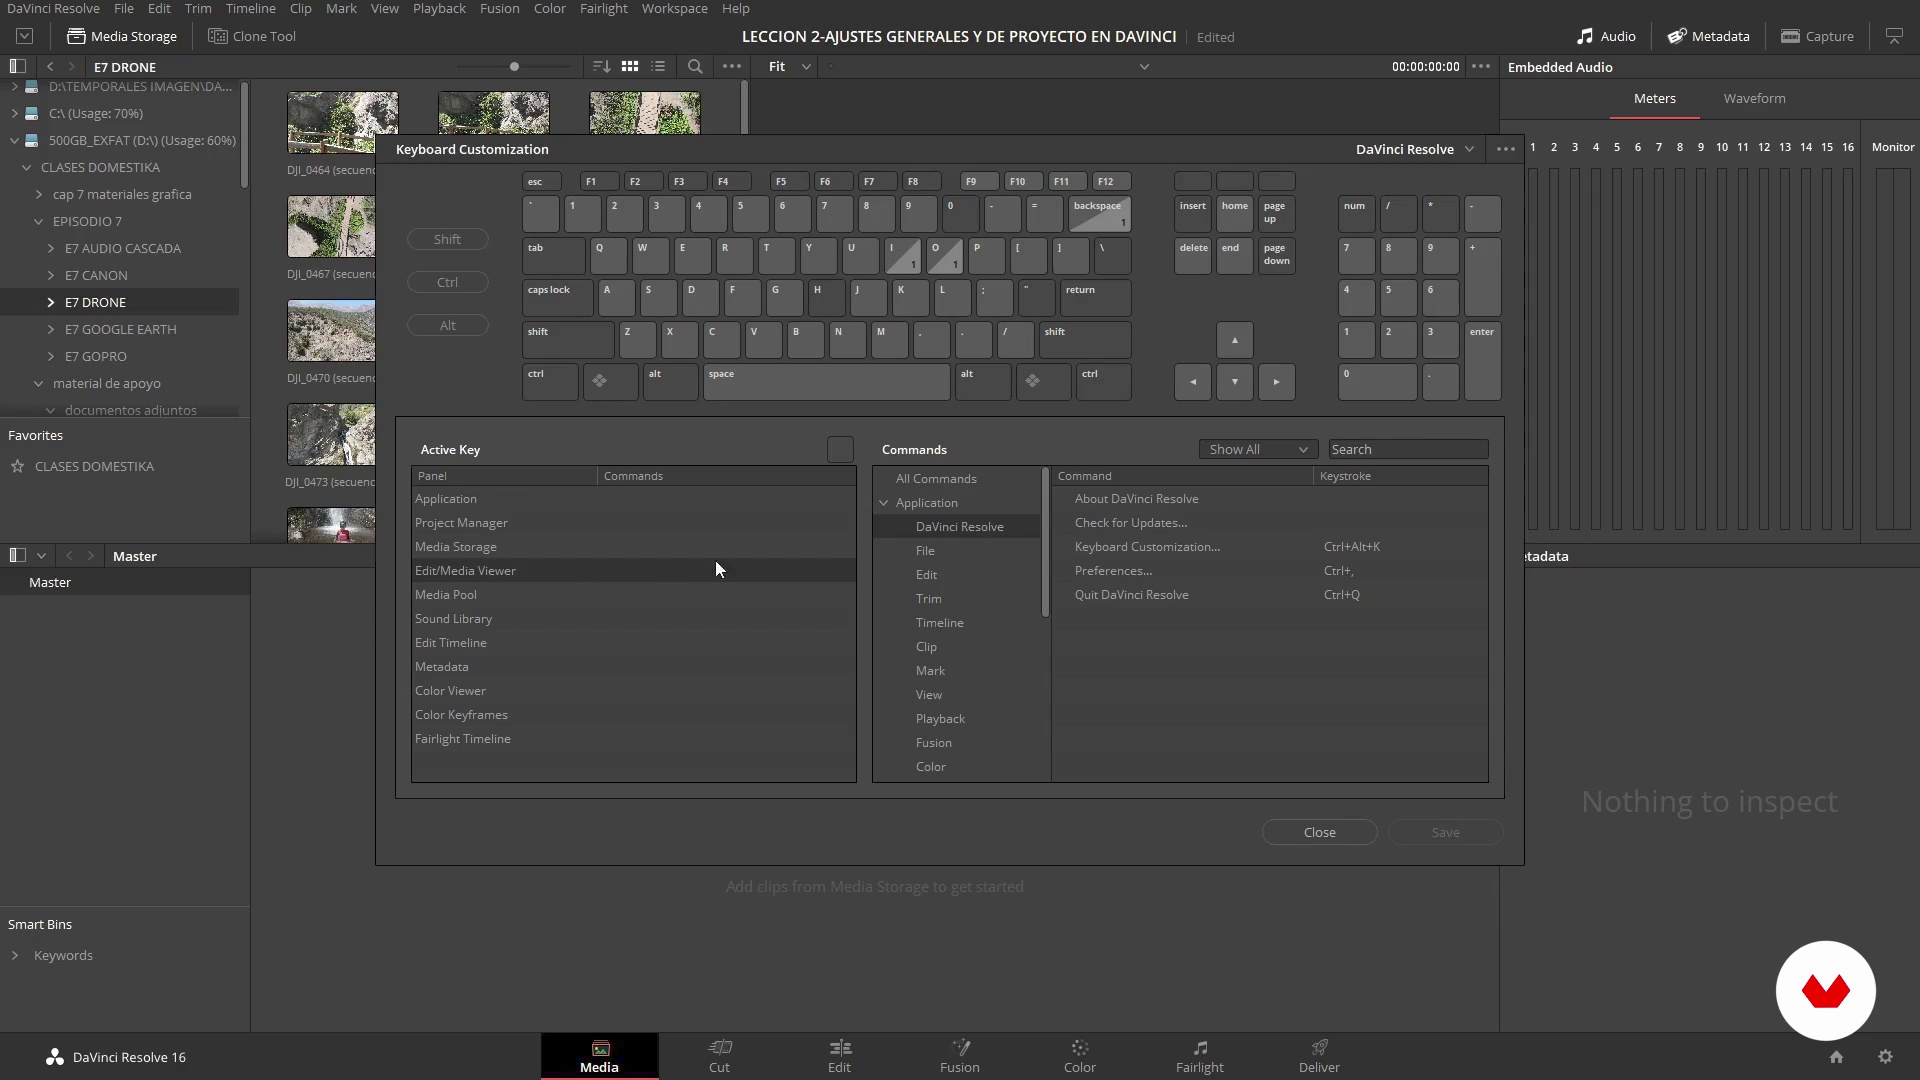Open the sort order options
Viewport: 1920px width, 1080px height.
(601, 66)
